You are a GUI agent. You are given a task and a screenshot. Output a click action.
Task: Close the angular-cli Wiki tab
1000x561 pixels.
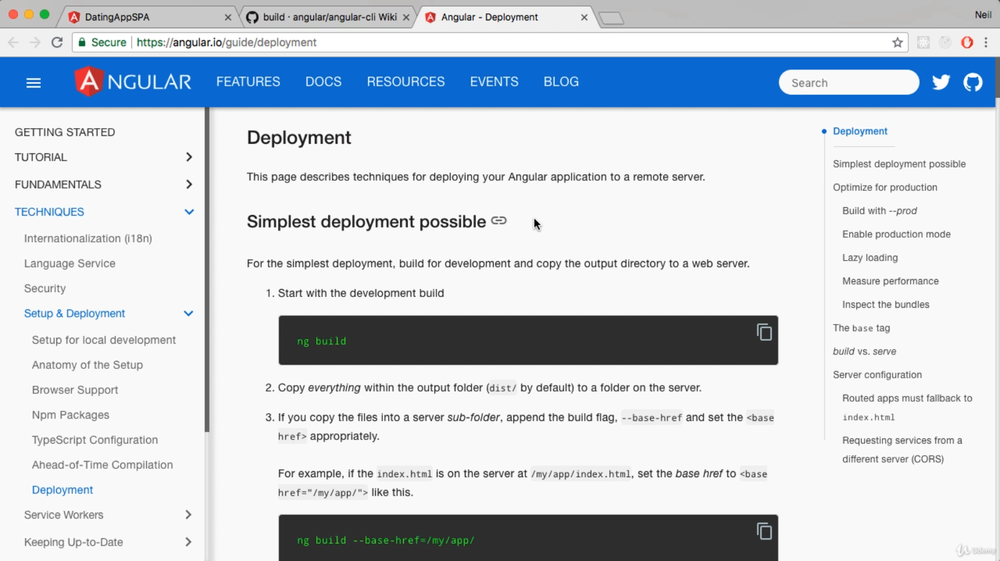(406, 17)
